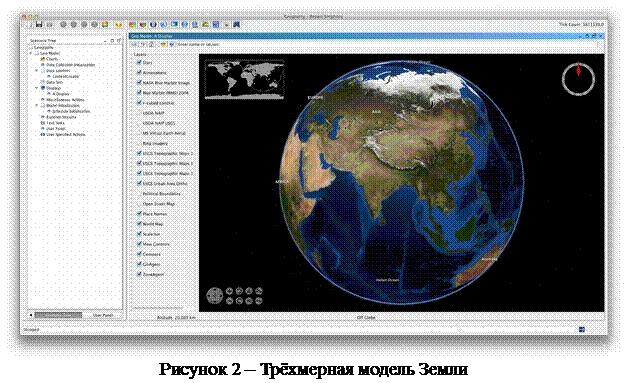Click the world map overview thumbnail
Viewport: 627px width, 383px height.
coord(244,79)
